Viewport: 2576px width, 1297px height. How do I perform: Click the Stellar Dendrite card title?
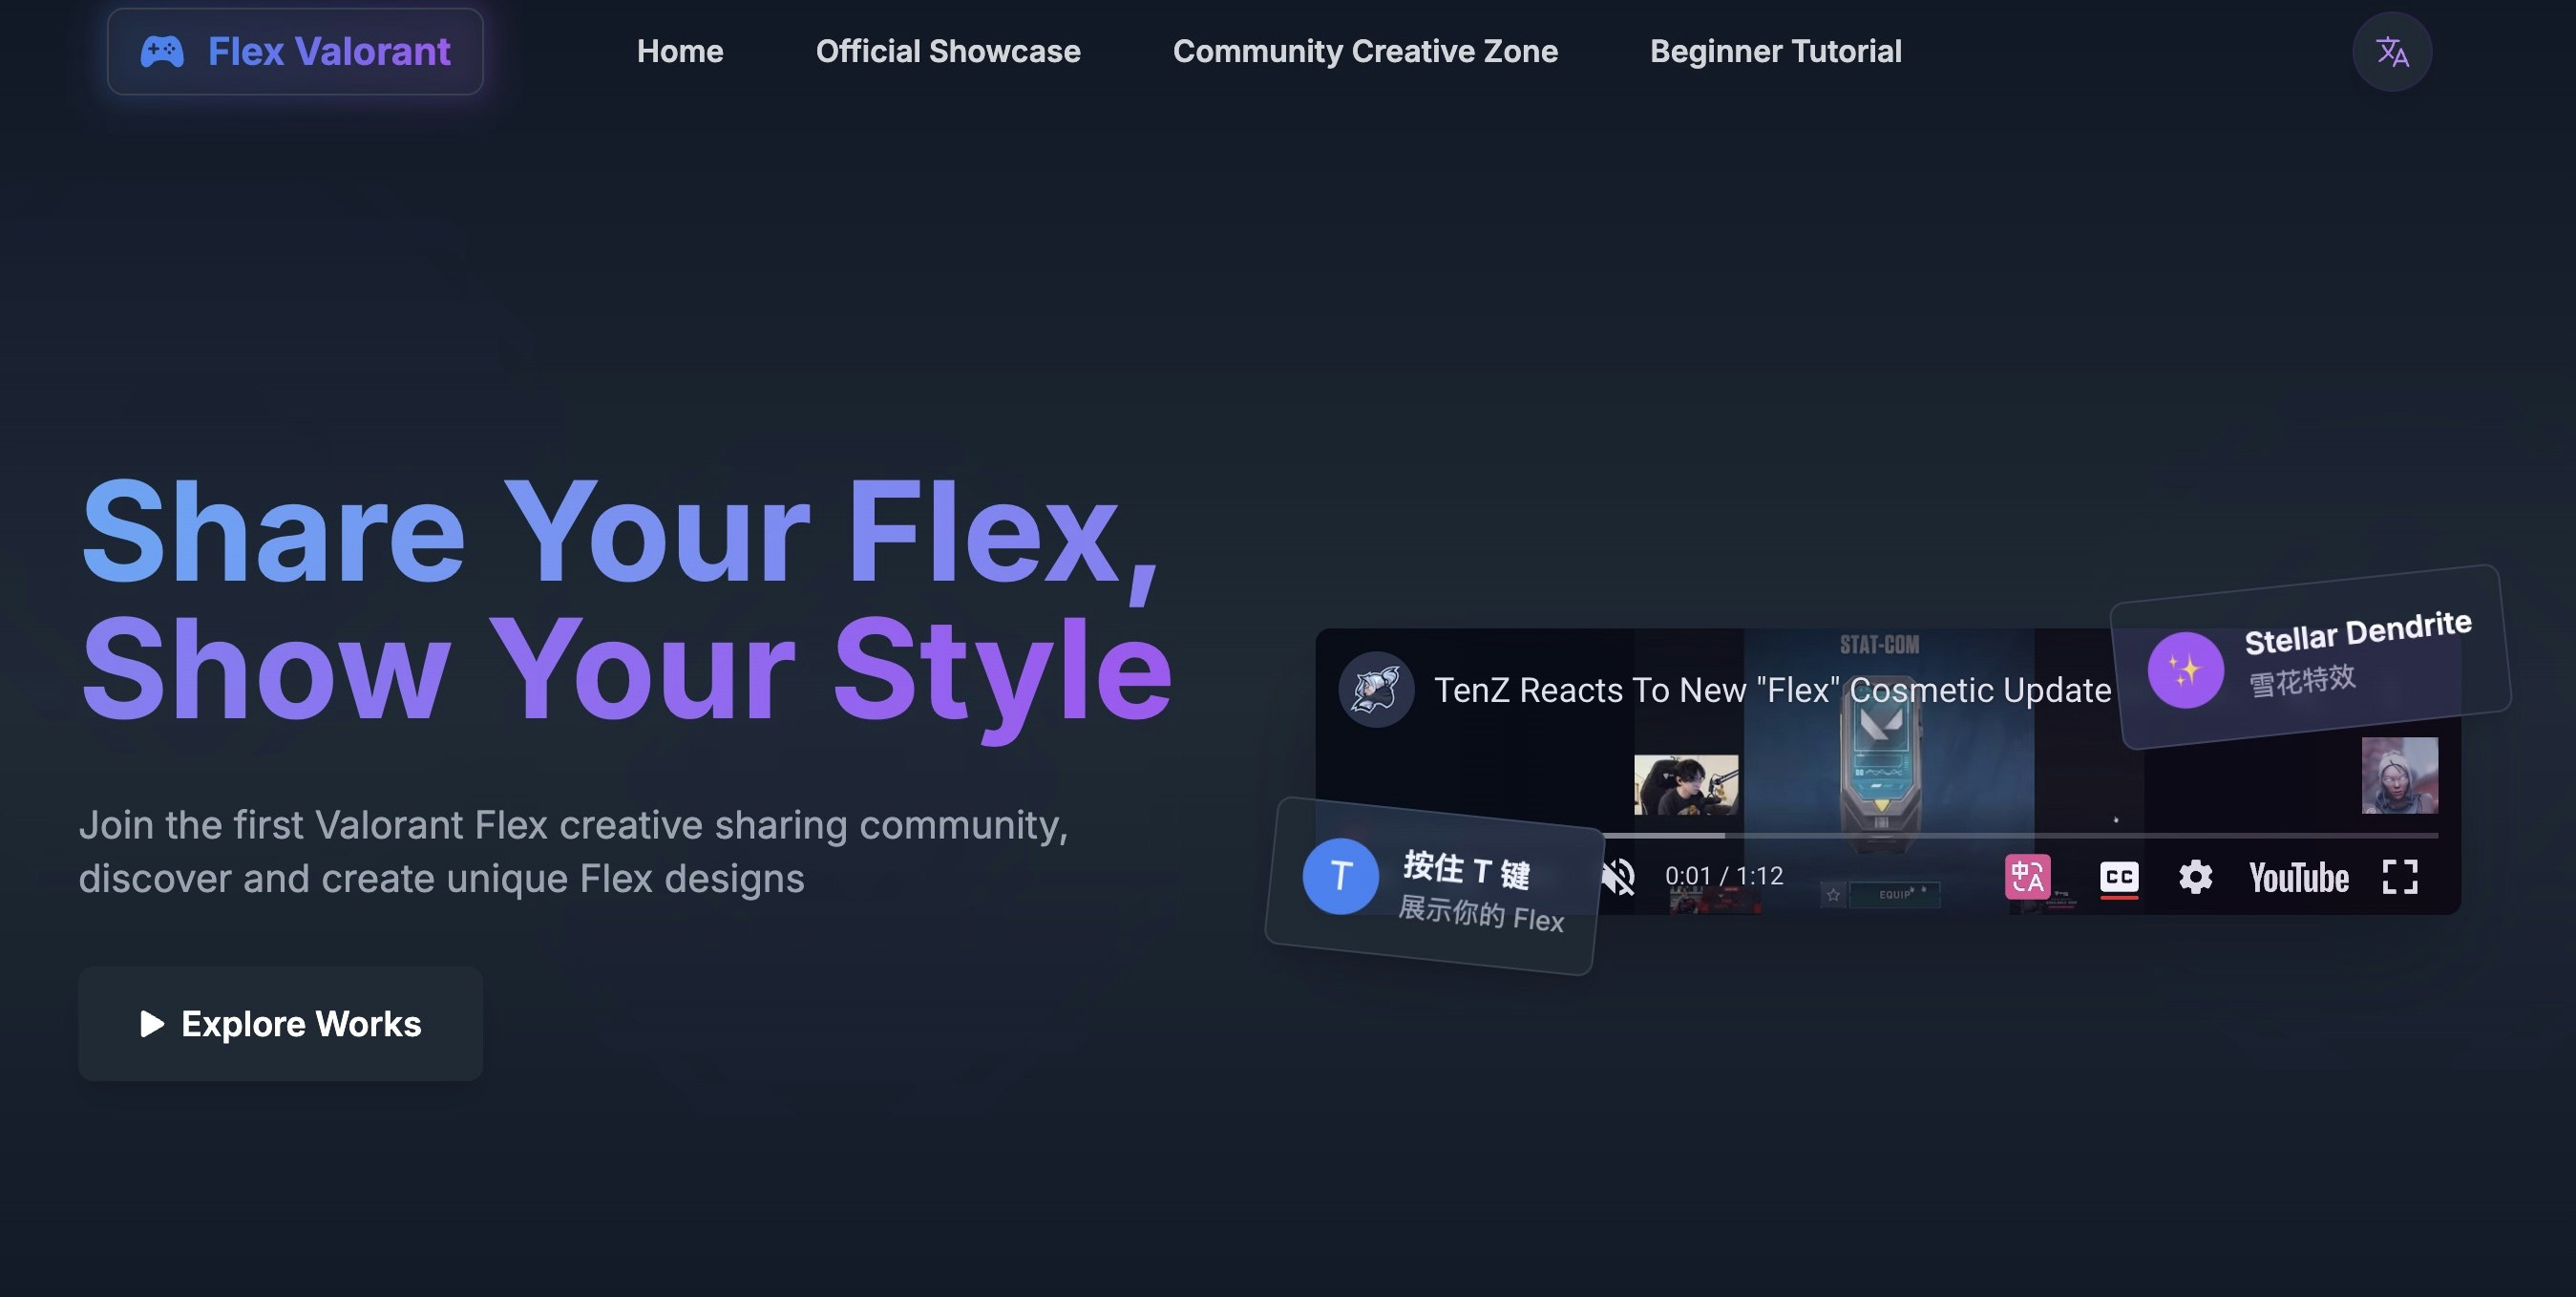point(2358,633)
